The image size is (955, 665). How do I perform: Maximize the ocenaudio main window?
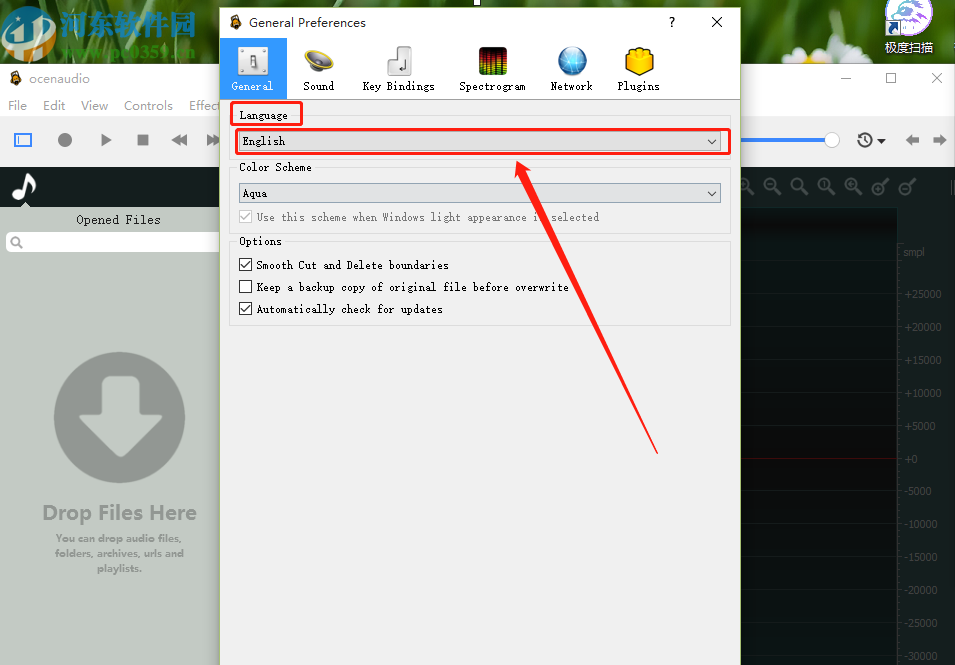891,78
